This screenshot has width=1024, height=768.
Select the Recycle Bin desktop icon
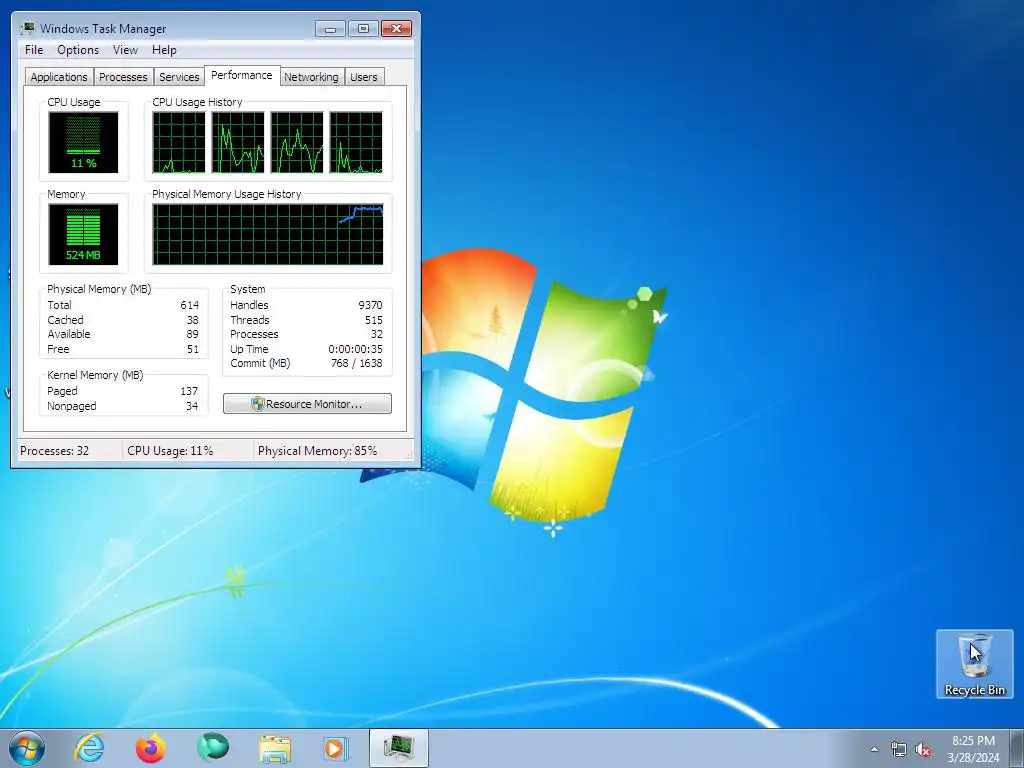coord(974,664)
